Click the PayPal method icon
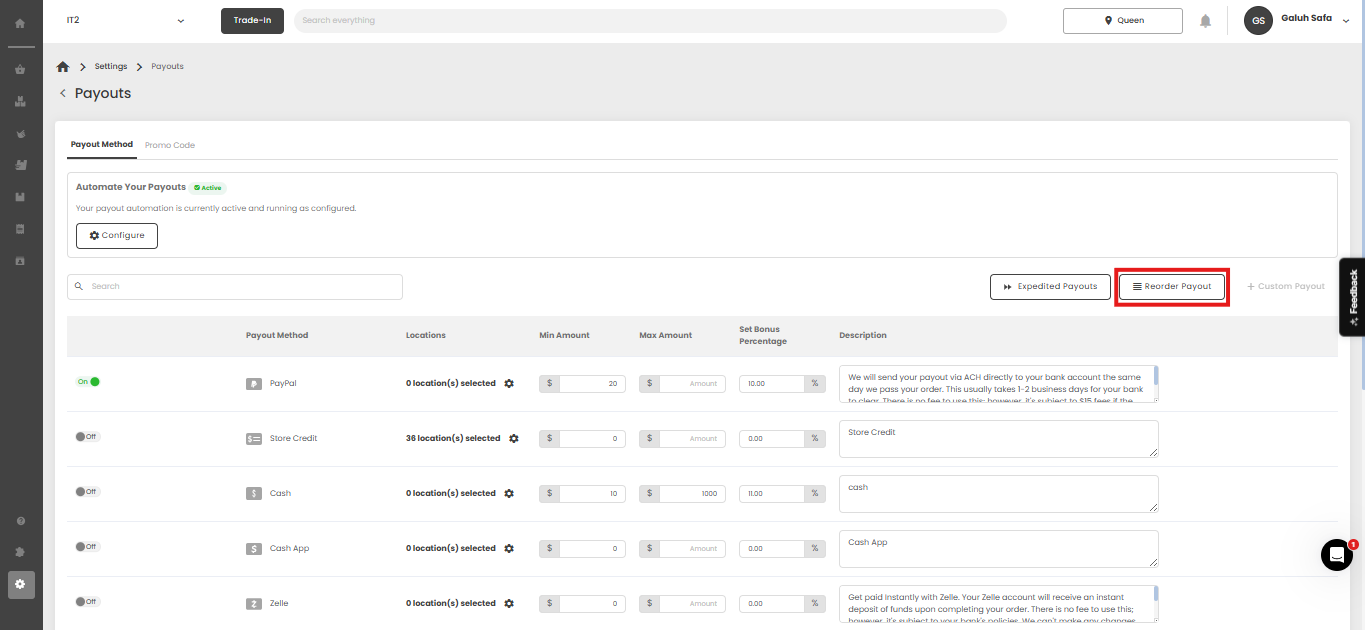1365x630 pixels. coord(254,383)
